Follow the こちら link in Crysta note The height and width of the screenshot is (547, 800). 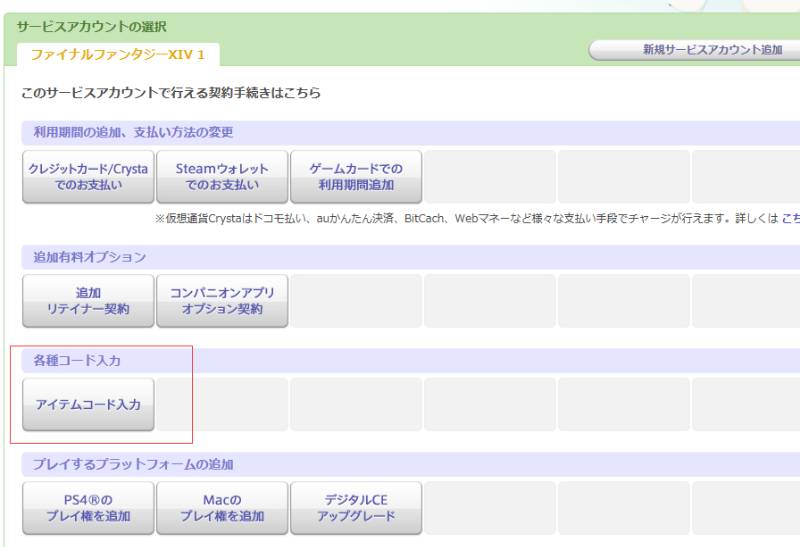(791, 218)
